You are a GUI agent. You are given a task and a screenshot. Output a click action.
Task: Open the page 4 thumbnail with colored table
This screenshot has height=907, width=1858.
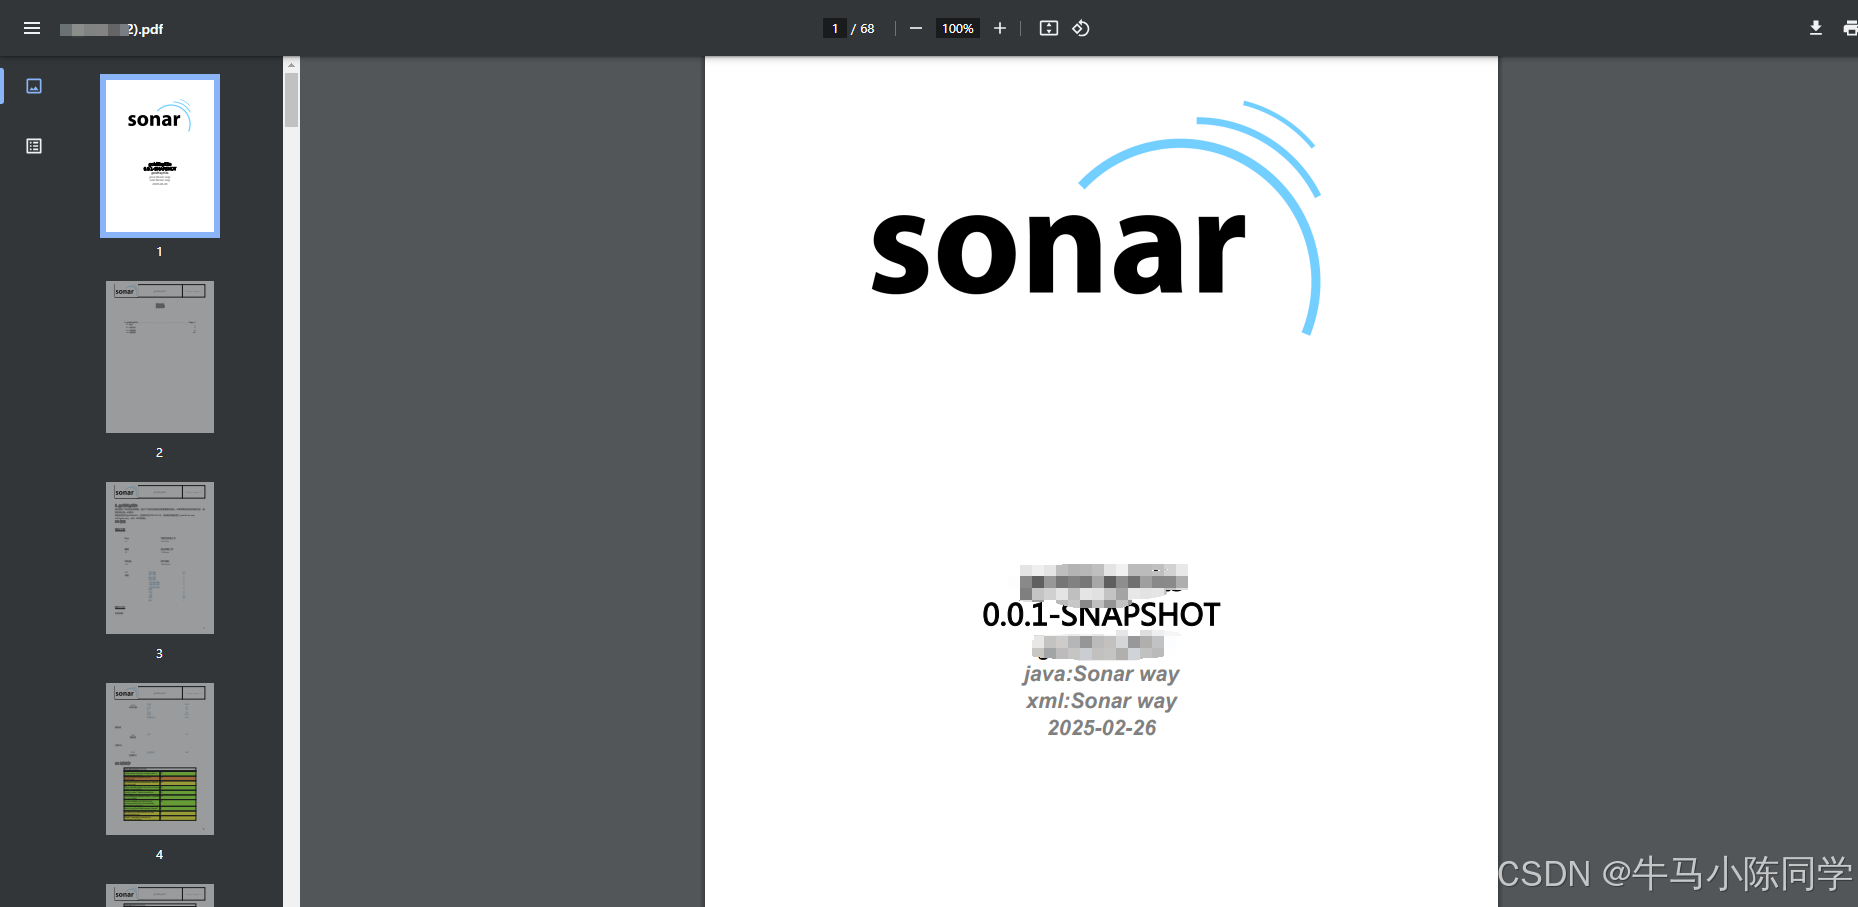[x=160, y=759]
